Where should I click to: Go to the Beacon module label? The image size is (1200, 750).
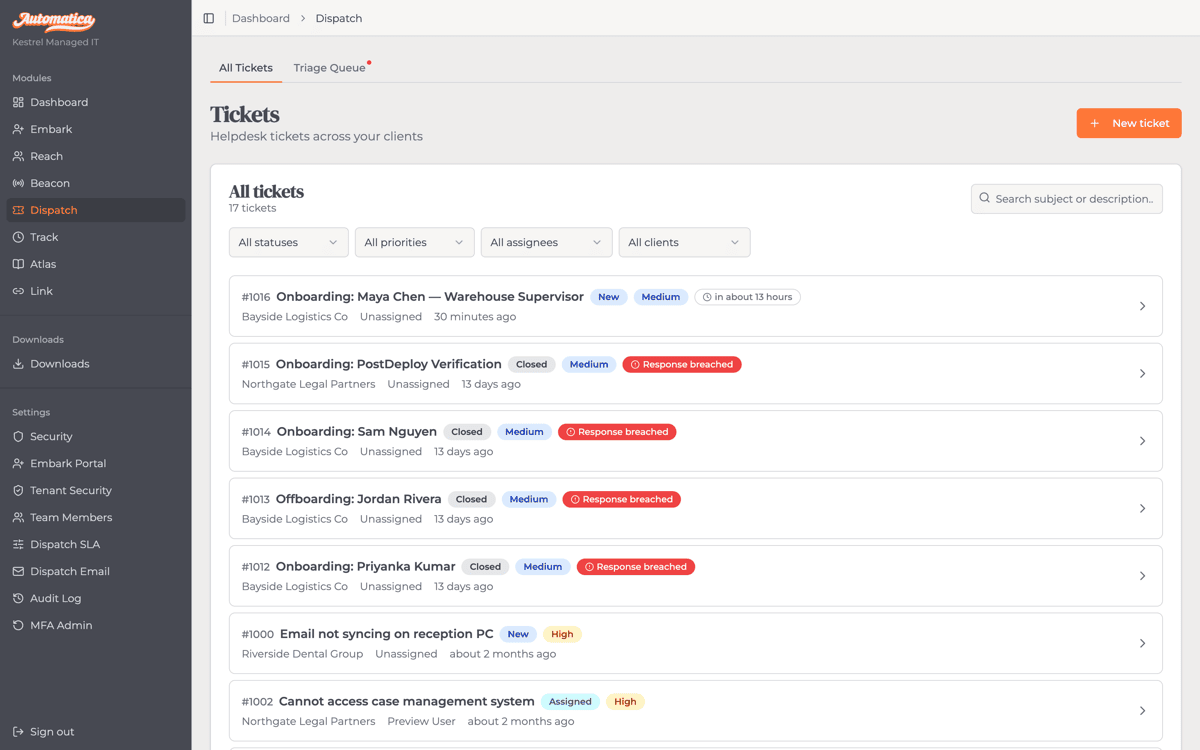pyautogui.click(x=50, y=183)
